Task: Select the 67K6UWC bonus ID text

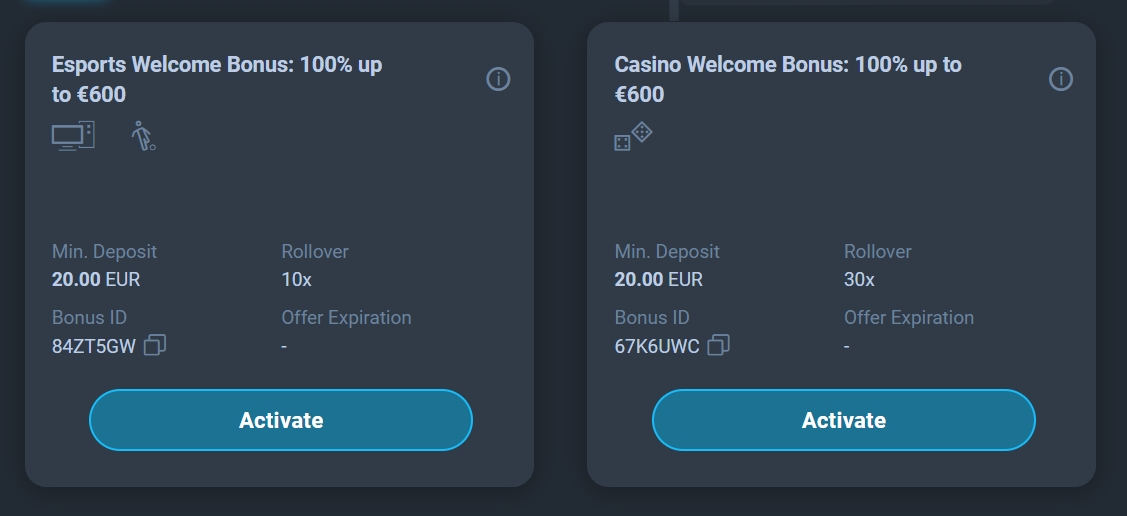Action: [657, 347]
